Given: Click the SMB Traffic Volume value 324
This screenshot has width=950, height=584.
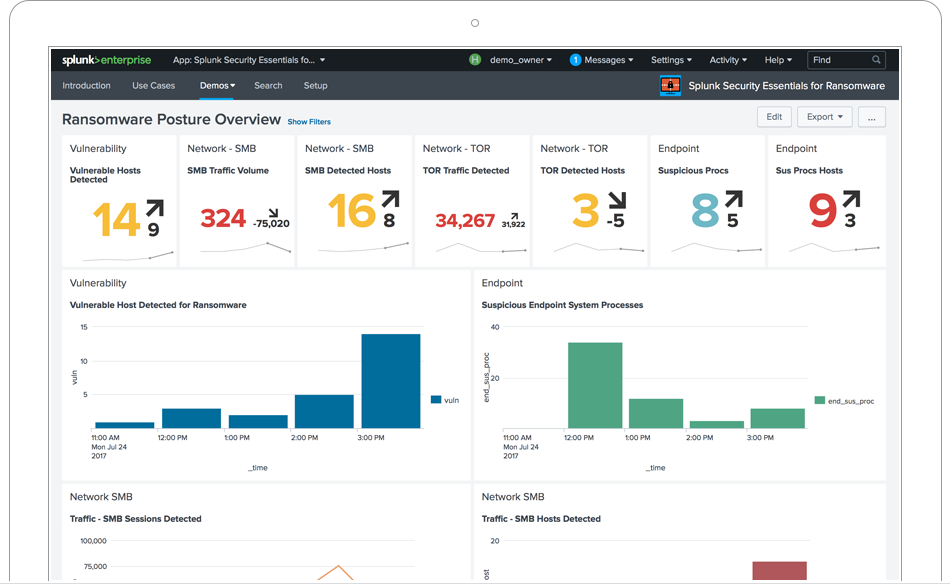Looking at the screenshot, I should [223, 218].
